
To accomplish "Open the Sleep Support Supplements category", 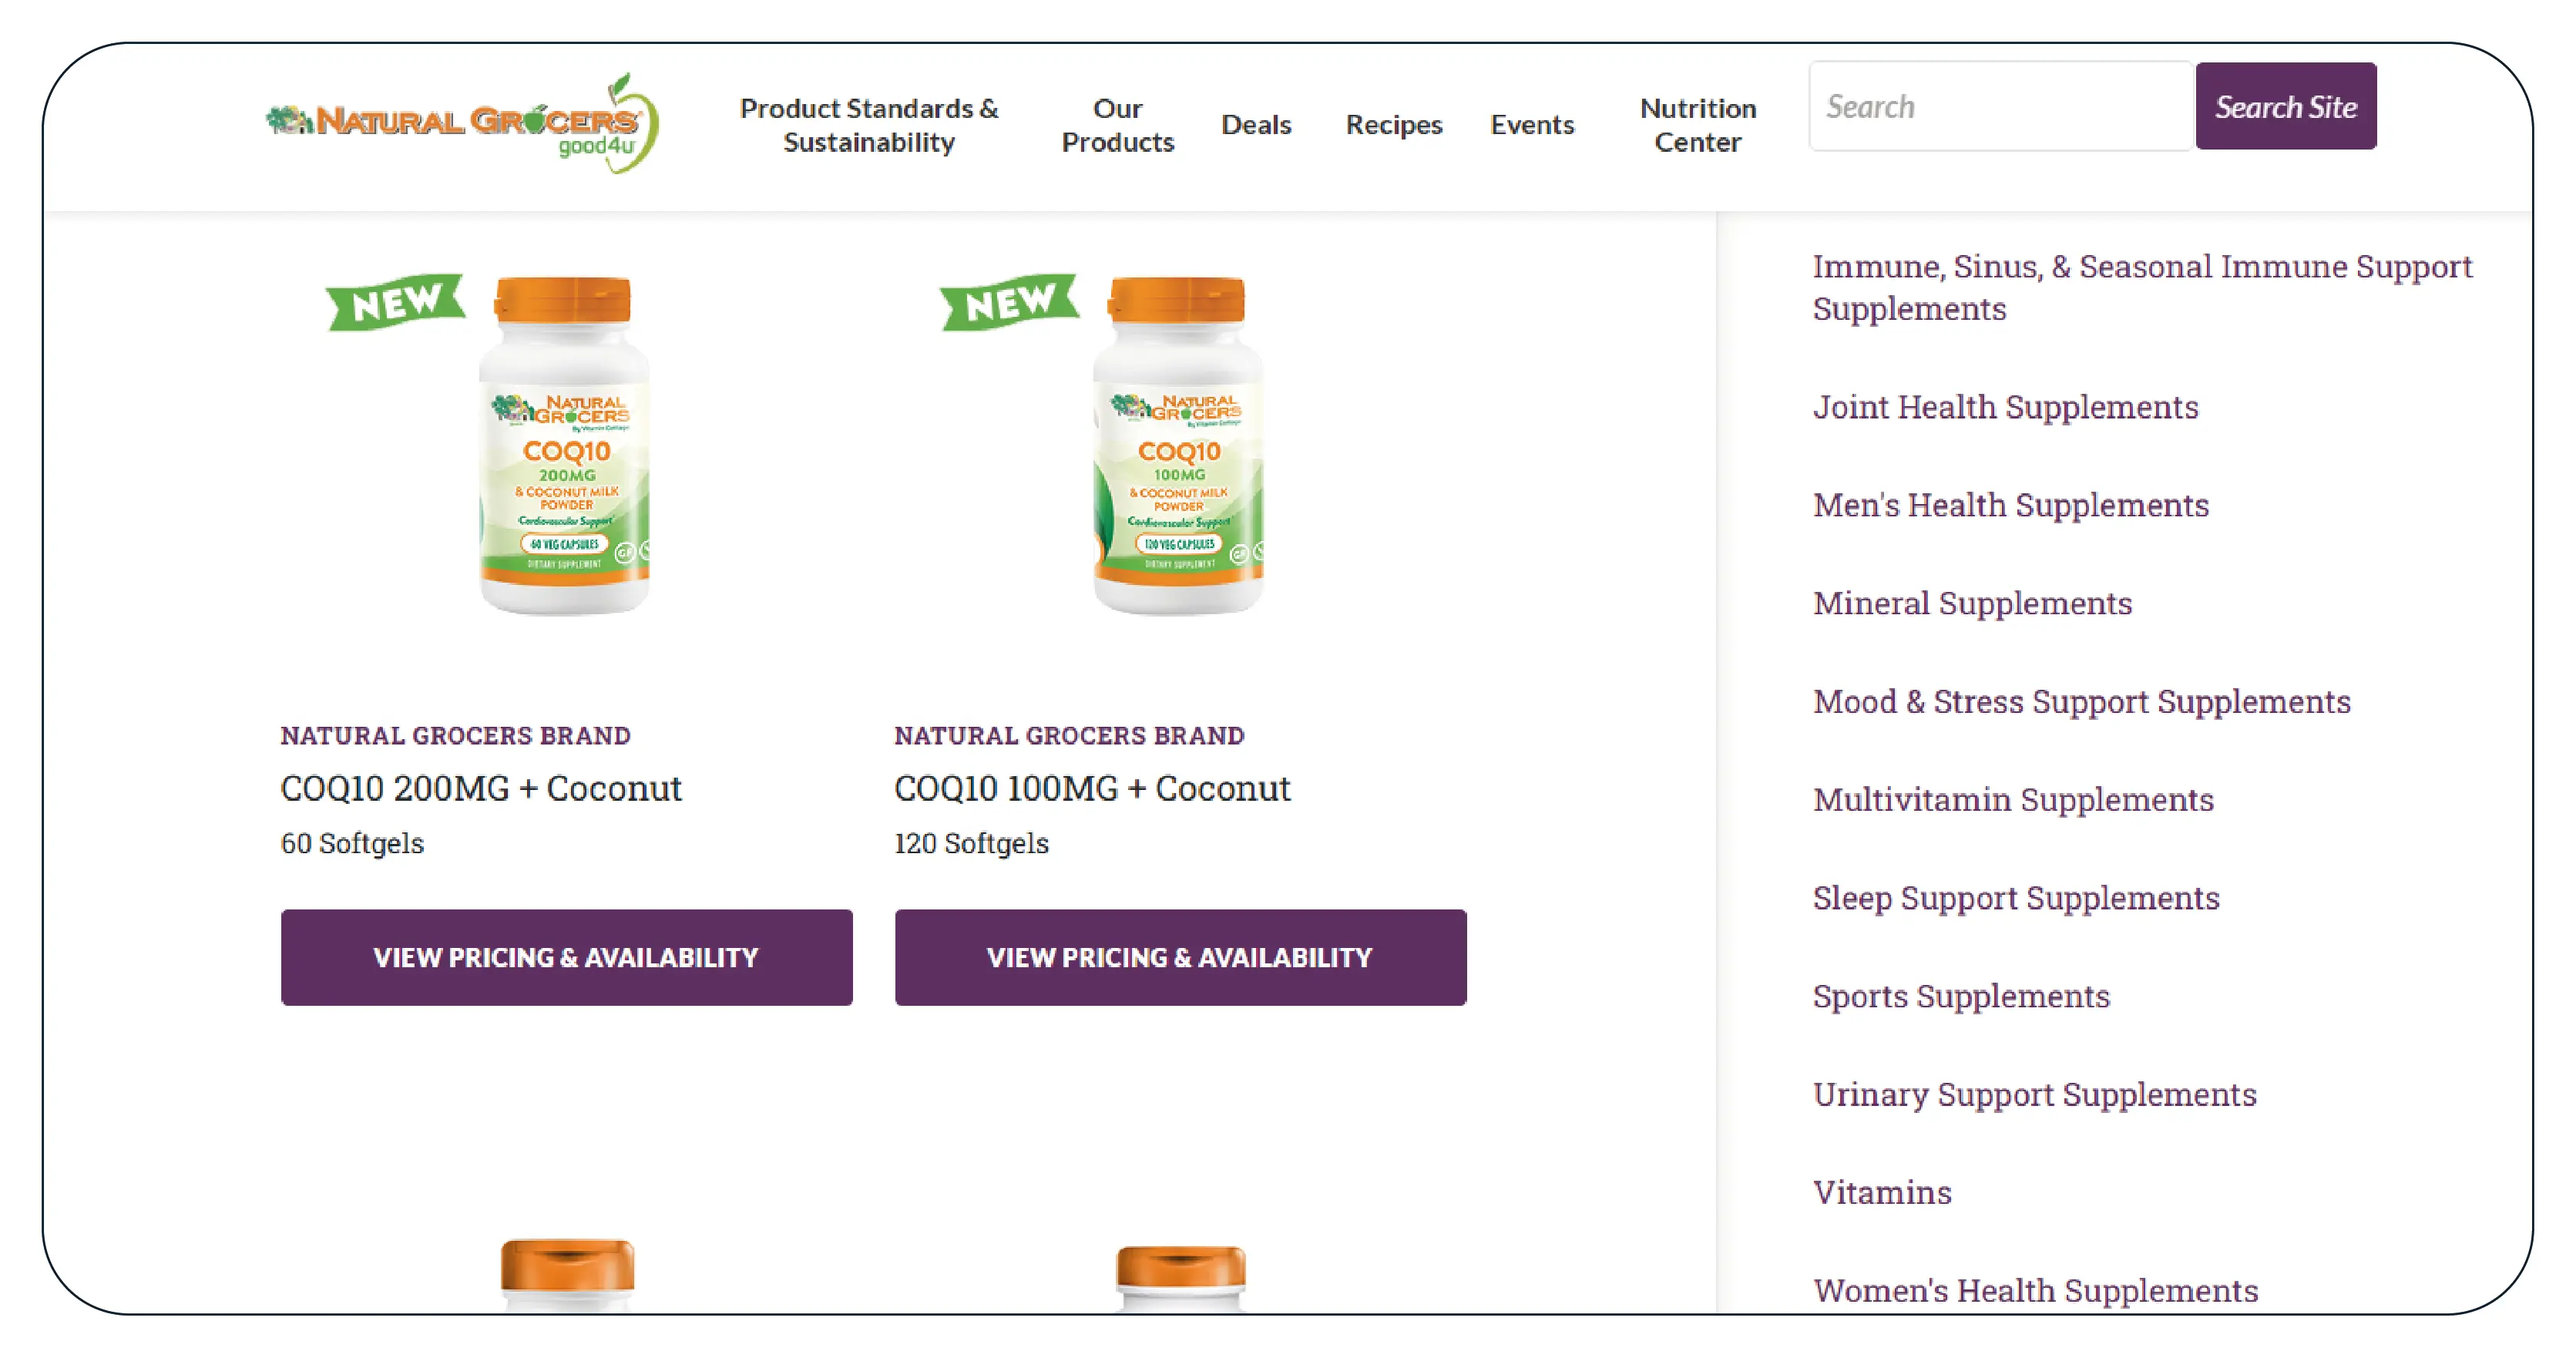I will click(x=2016, y=898).
